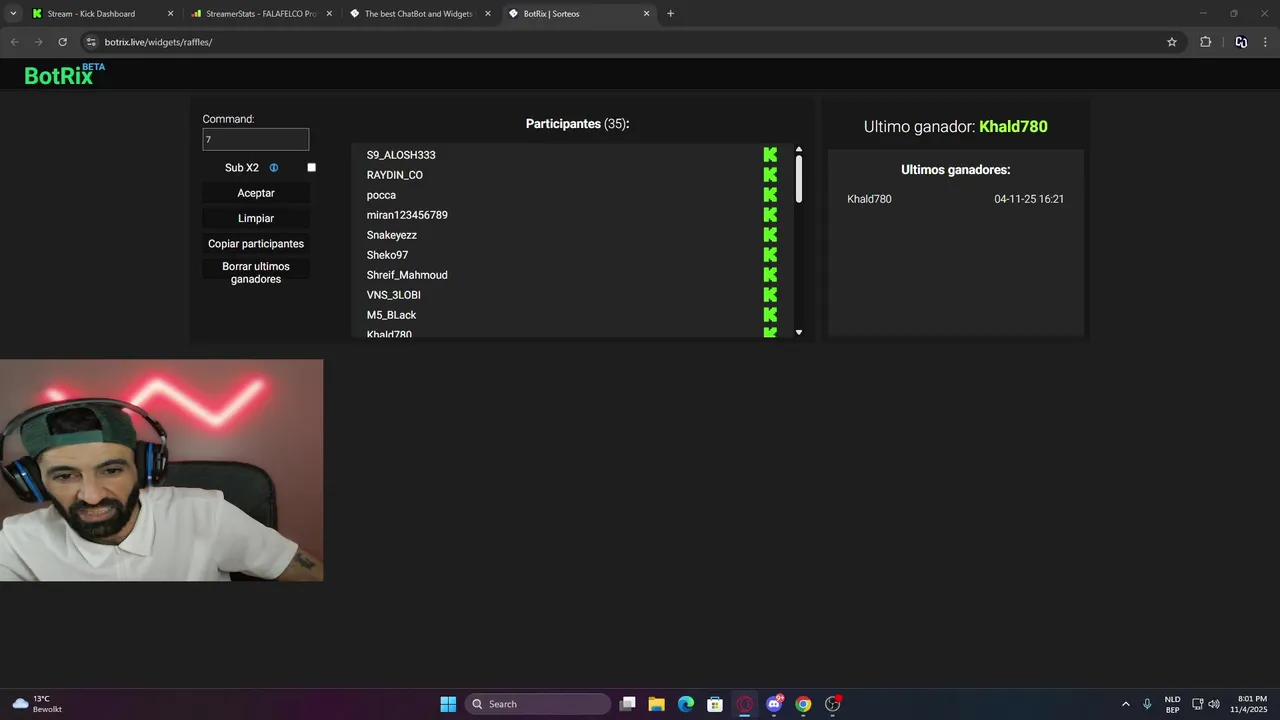Click the address bar URL
This screenshot has width=1280, height=720.
[158, 42]
